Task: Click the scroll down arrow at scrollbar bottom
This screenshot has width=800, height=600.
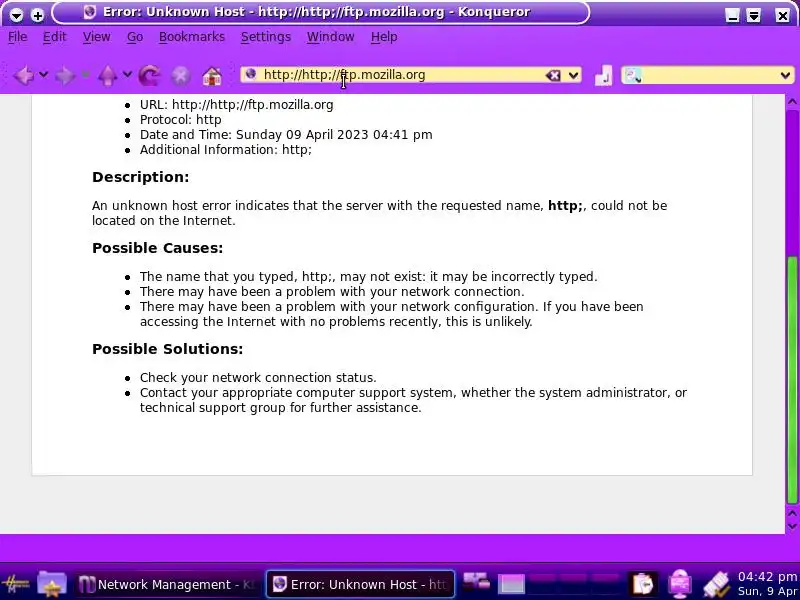Action: tap(792, 527)
